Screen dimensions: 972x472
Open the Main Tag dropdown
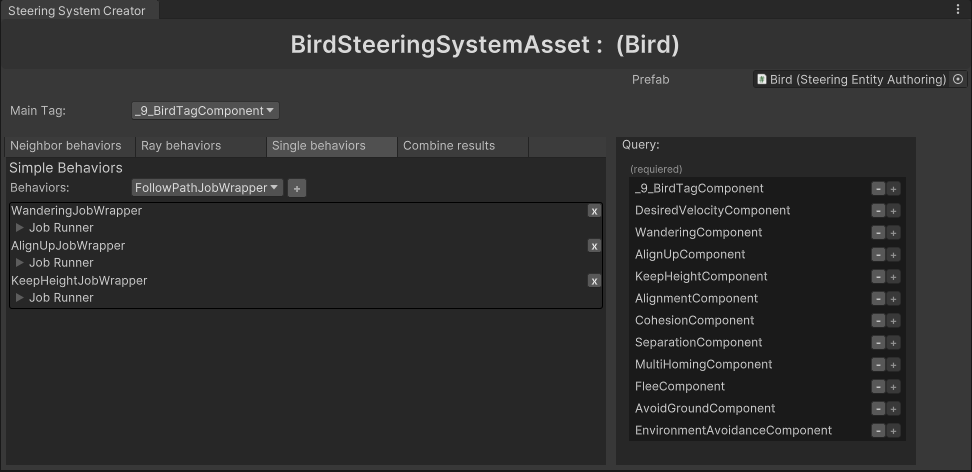(x=205, y=111)
